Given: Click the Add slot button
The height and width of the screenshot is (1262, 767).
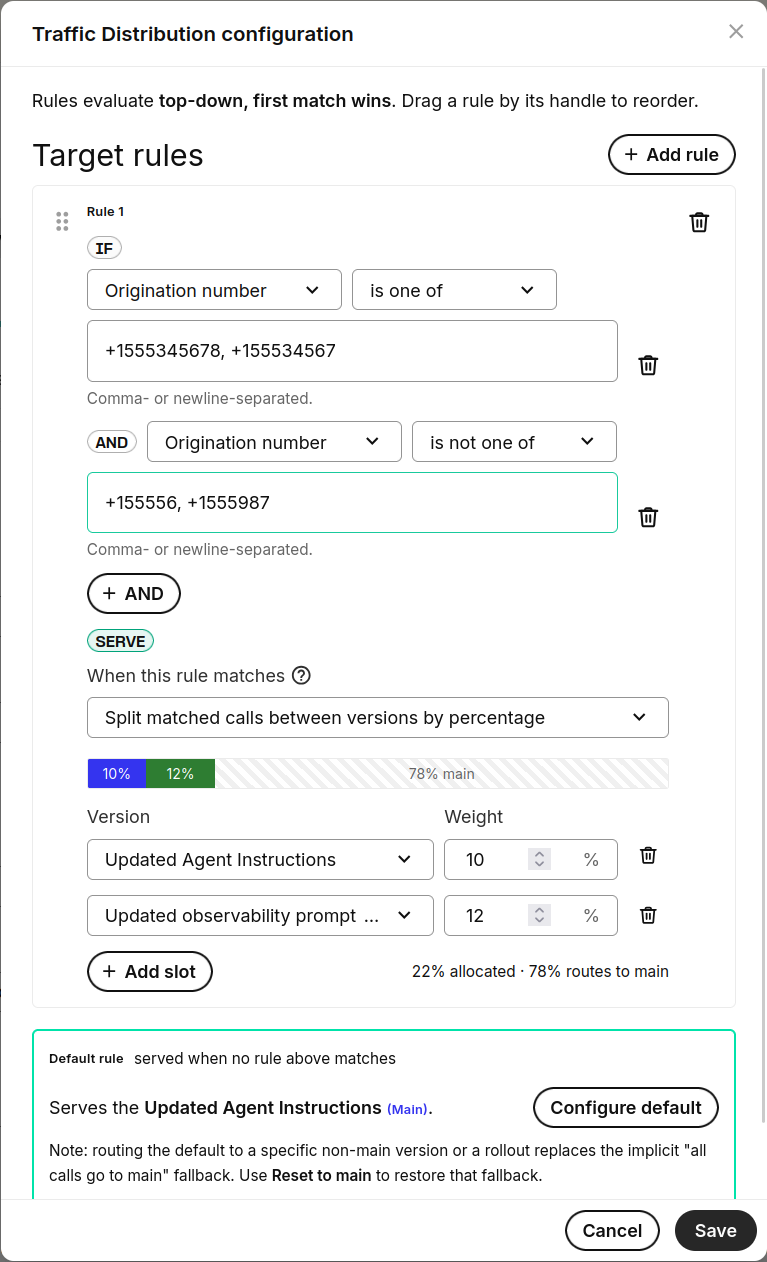Looking at the screenshot, I should tap(150, 971).
